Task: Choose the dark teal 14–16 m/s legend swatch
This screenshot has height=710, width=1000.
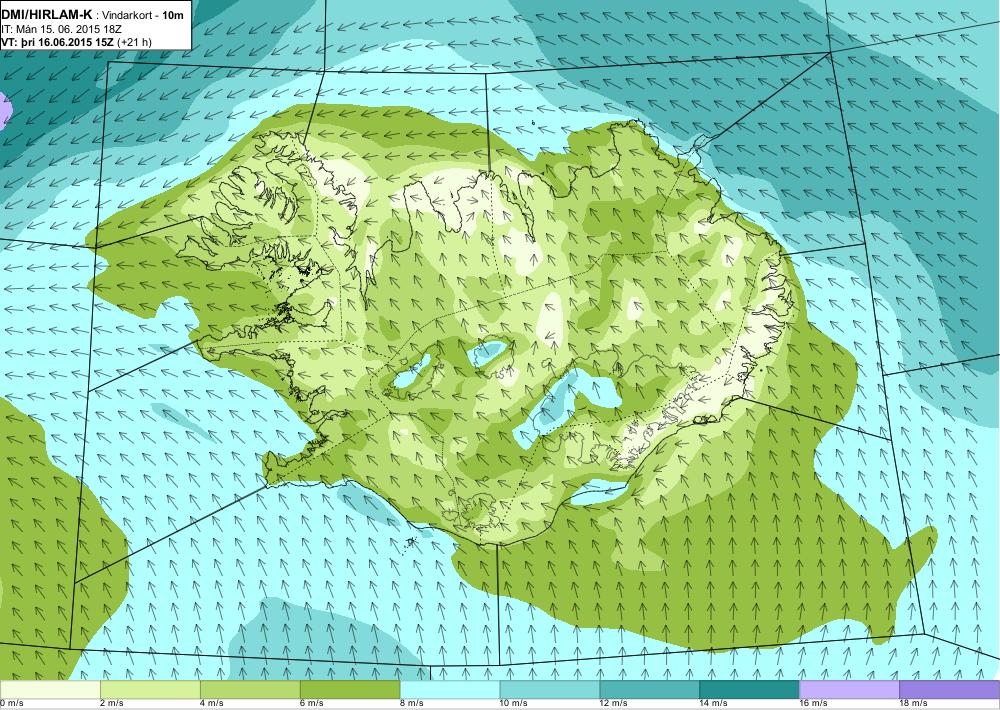Action: click(749, 690)
